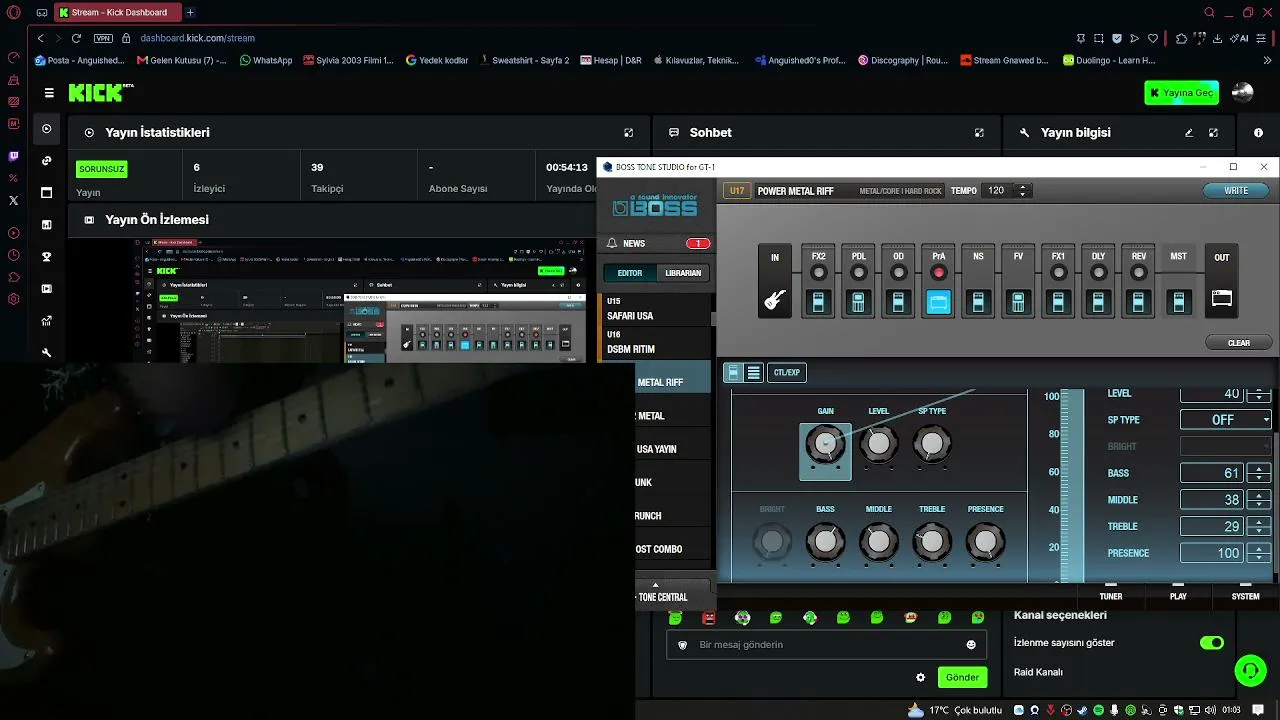Image resolution: width=1280 pixels, height=720 pixels.
Task: Select the U15 SAFARI USA patch
Action: click(x=655, y=309)
